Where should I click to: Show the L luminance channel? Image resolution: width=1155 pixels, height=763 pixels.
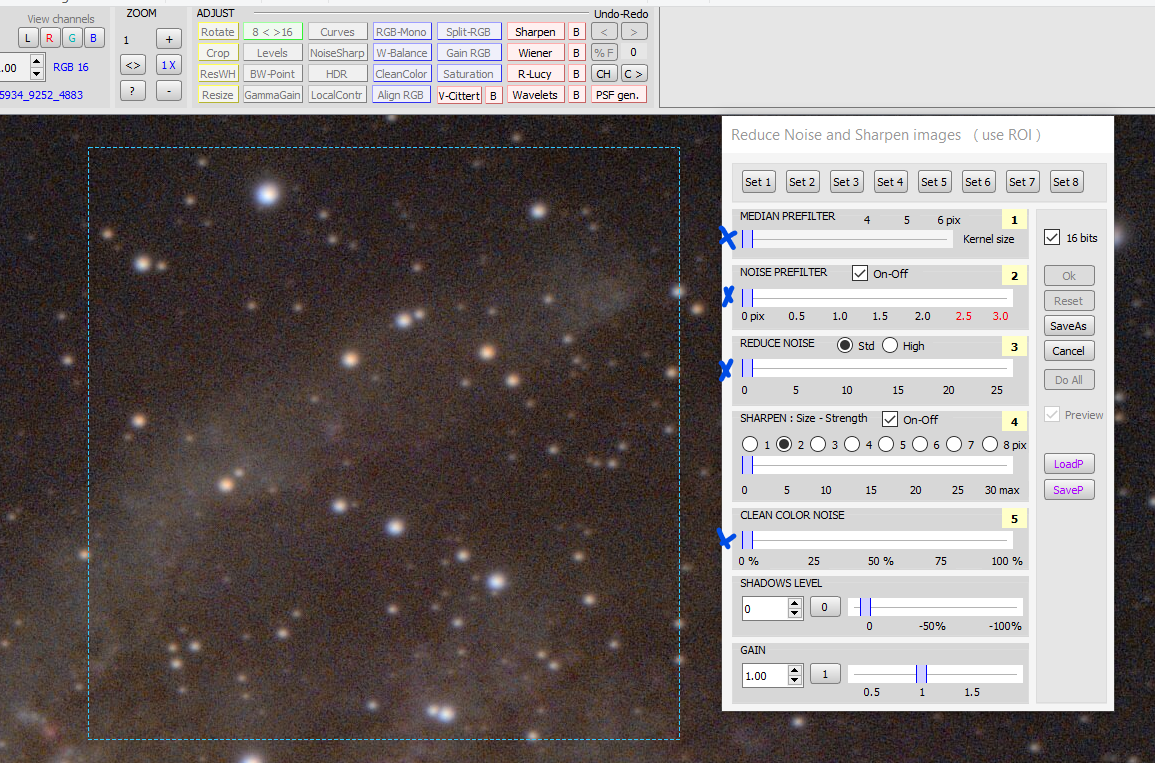(x=28, y=38)
